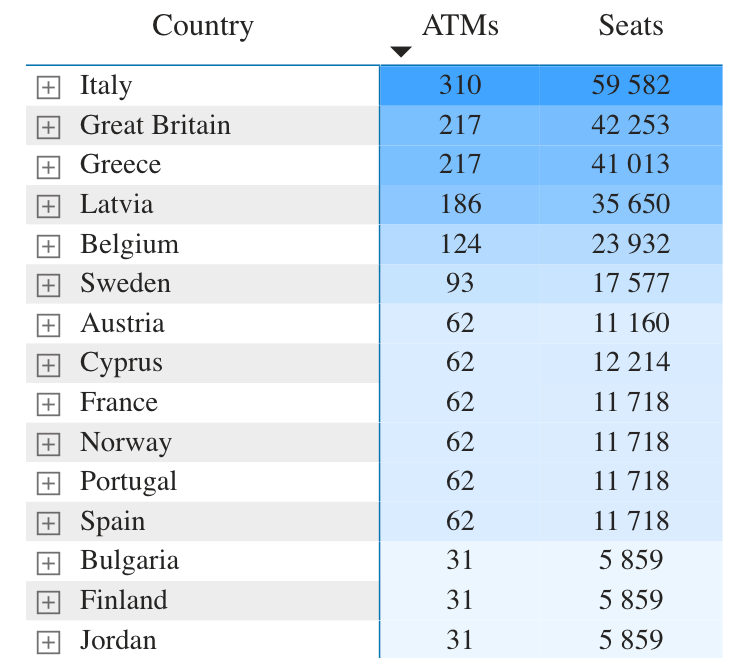
Task: Expand the Latvia row
Action: [x=48, y=206]
